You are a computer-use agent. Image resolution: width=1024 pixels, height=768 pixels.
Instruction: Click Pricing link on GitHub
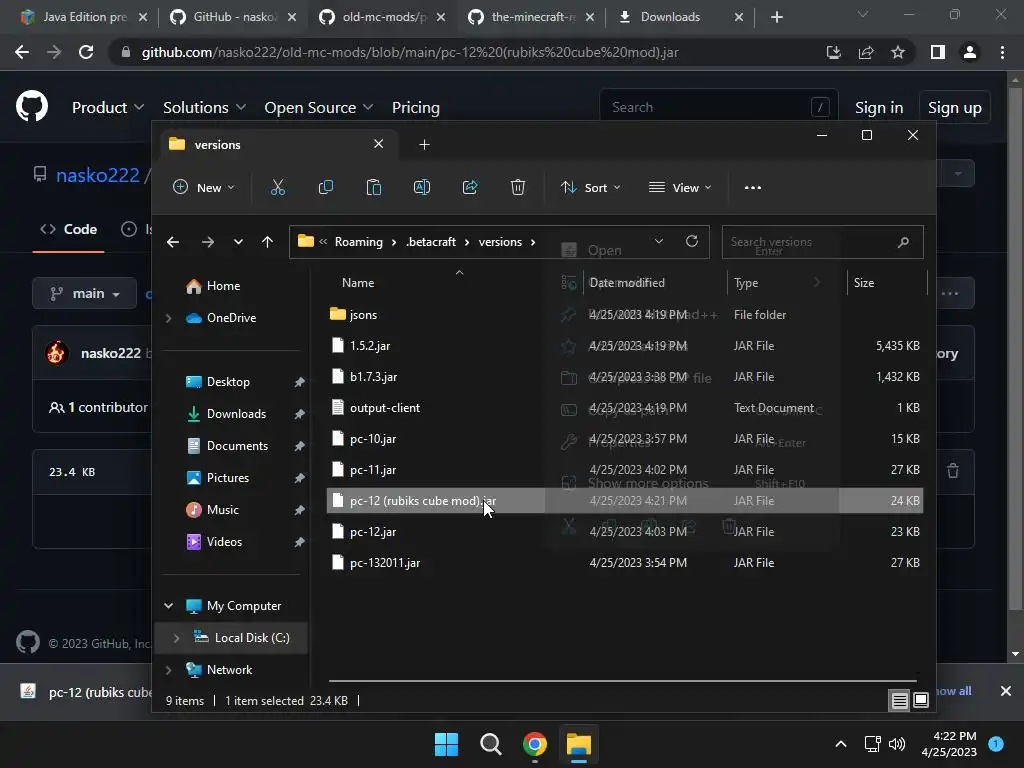click(415, 107)
